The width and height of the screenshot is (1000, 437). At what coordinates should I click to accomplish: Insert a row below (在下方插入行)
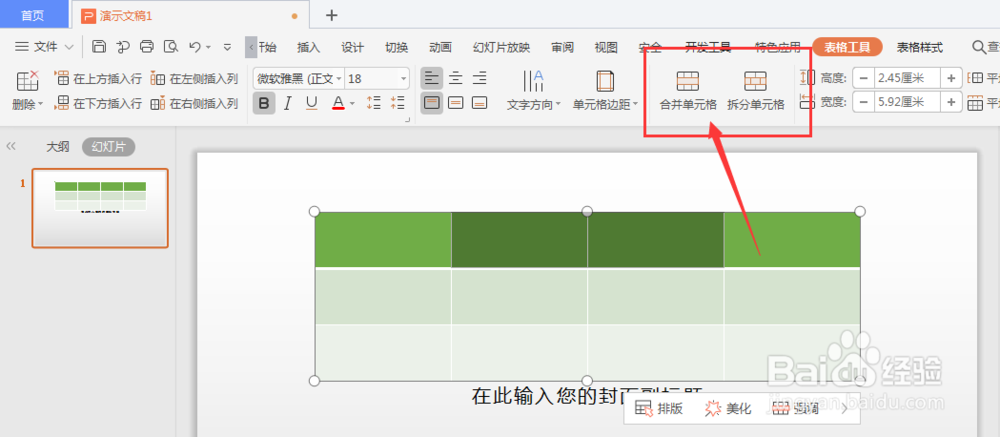click(98, 103)
